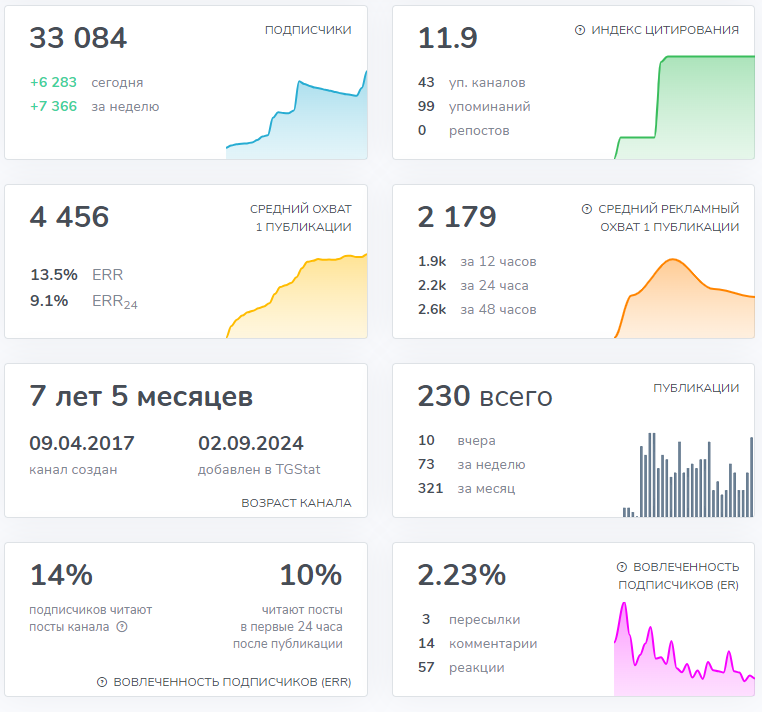Click the СРЕДНИЙ ОХВАТ 1 ПУБЛИКАЦИИ heading
The height and width of the screenshot is (712, 762).
click(x=301, y=218)
